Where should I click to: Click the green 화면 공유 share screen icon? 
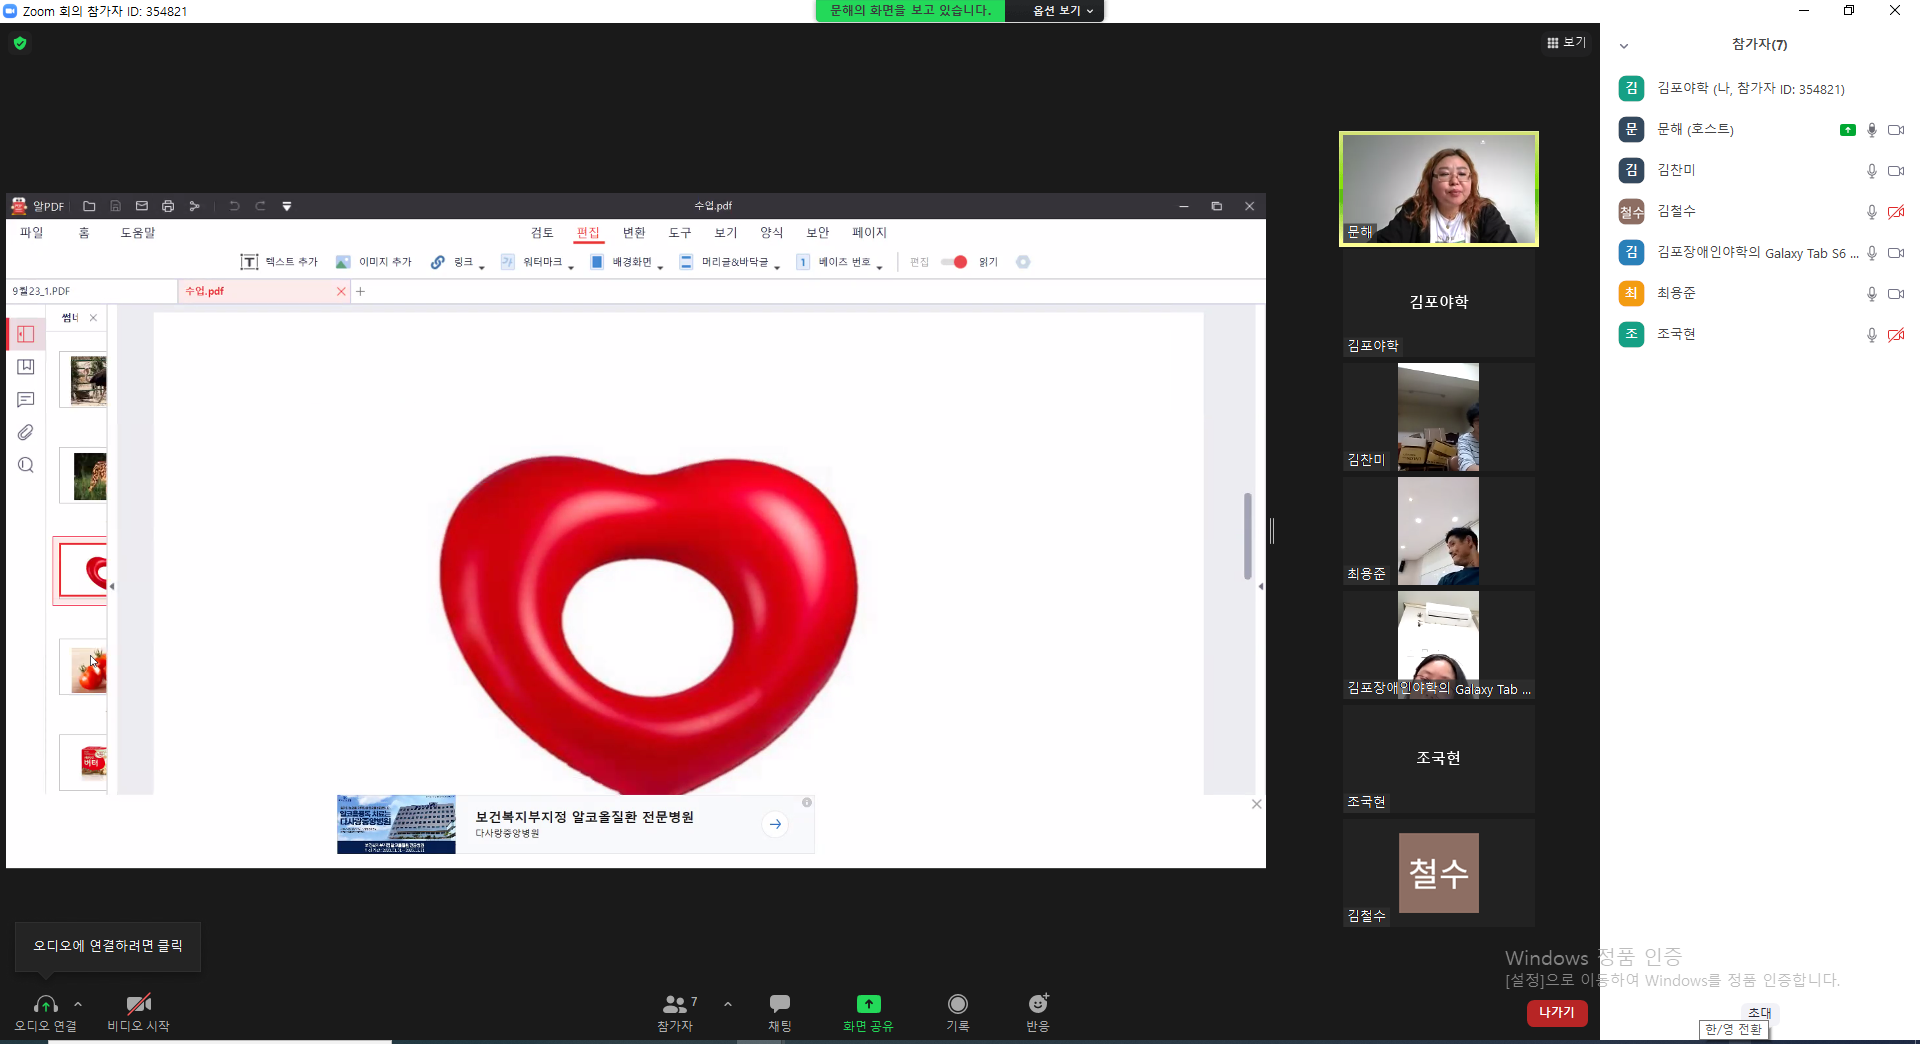click(x=868, y=1004)
